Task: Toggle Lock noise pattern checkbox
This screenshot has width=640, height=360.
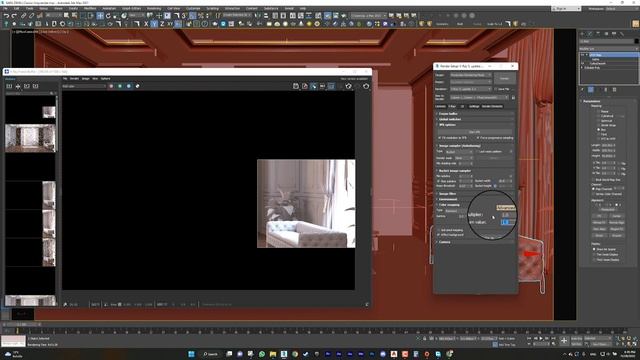Action: (477, 151)
